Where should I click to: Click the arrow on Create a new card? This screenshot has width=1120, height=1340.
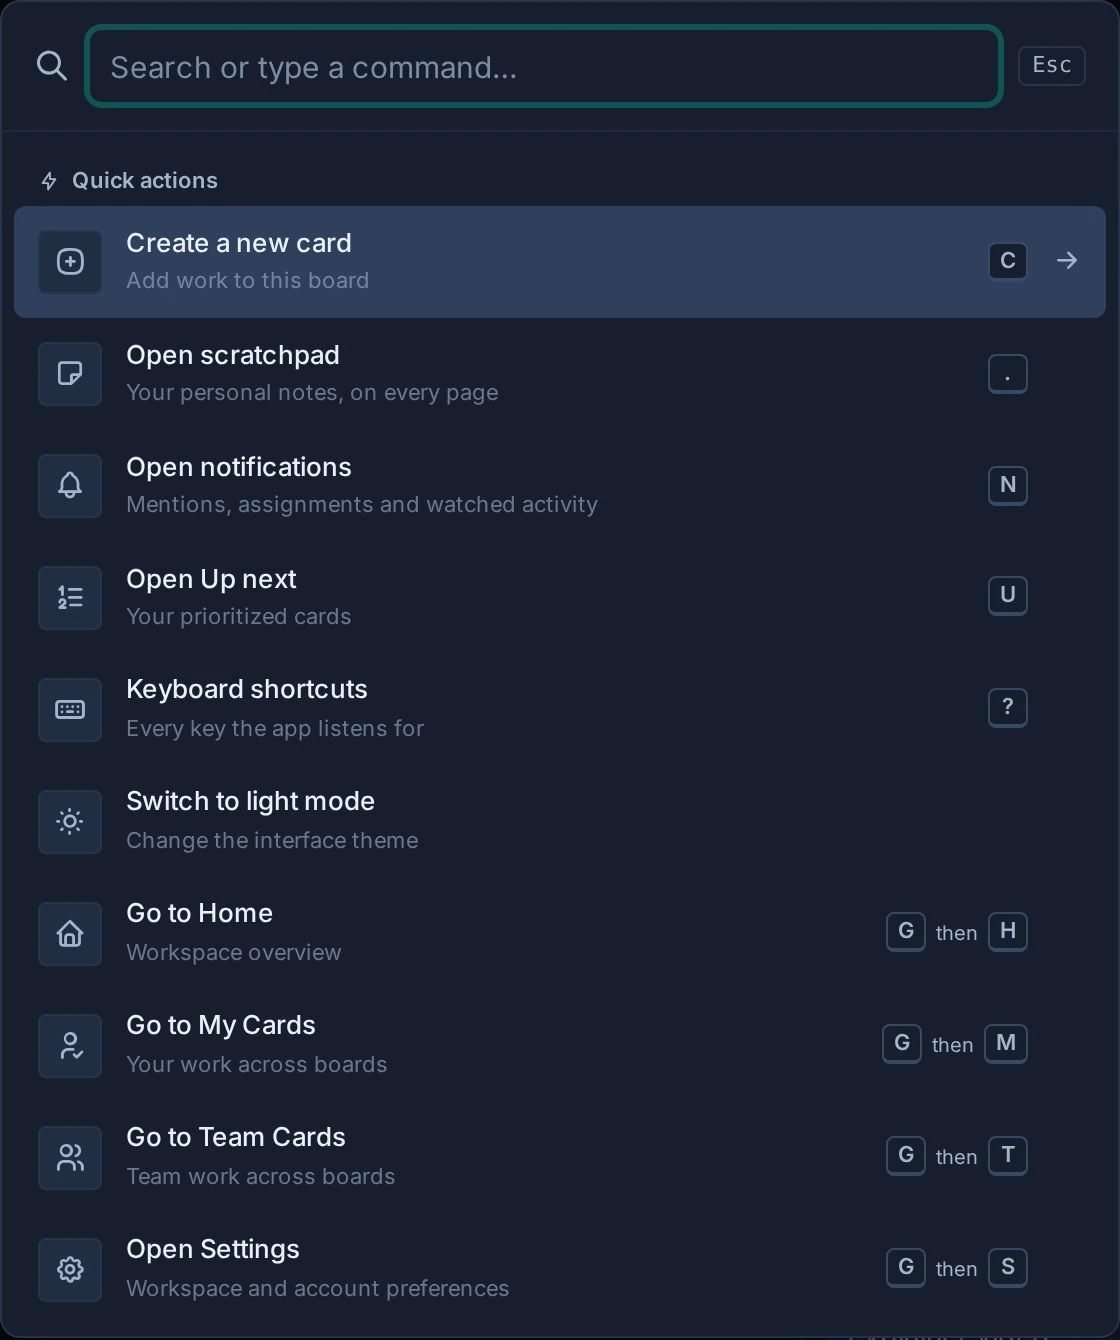1067,261
